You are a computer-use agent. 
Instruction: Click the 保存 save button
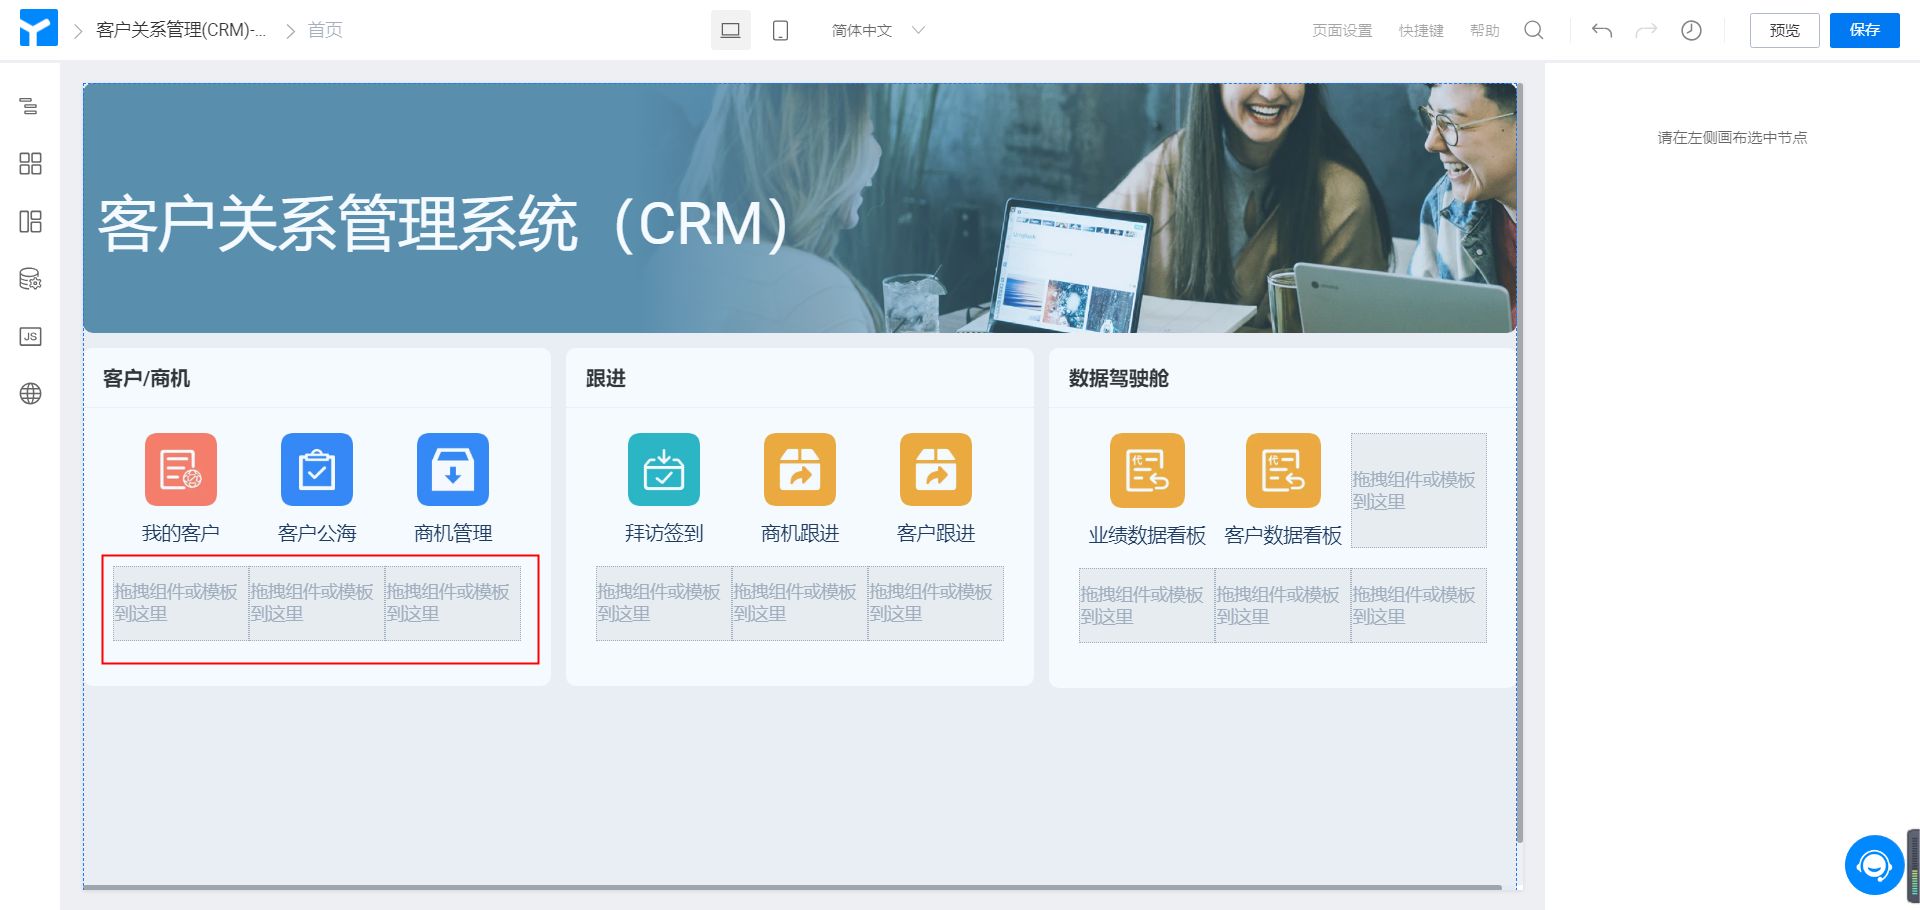[1864, 30]
